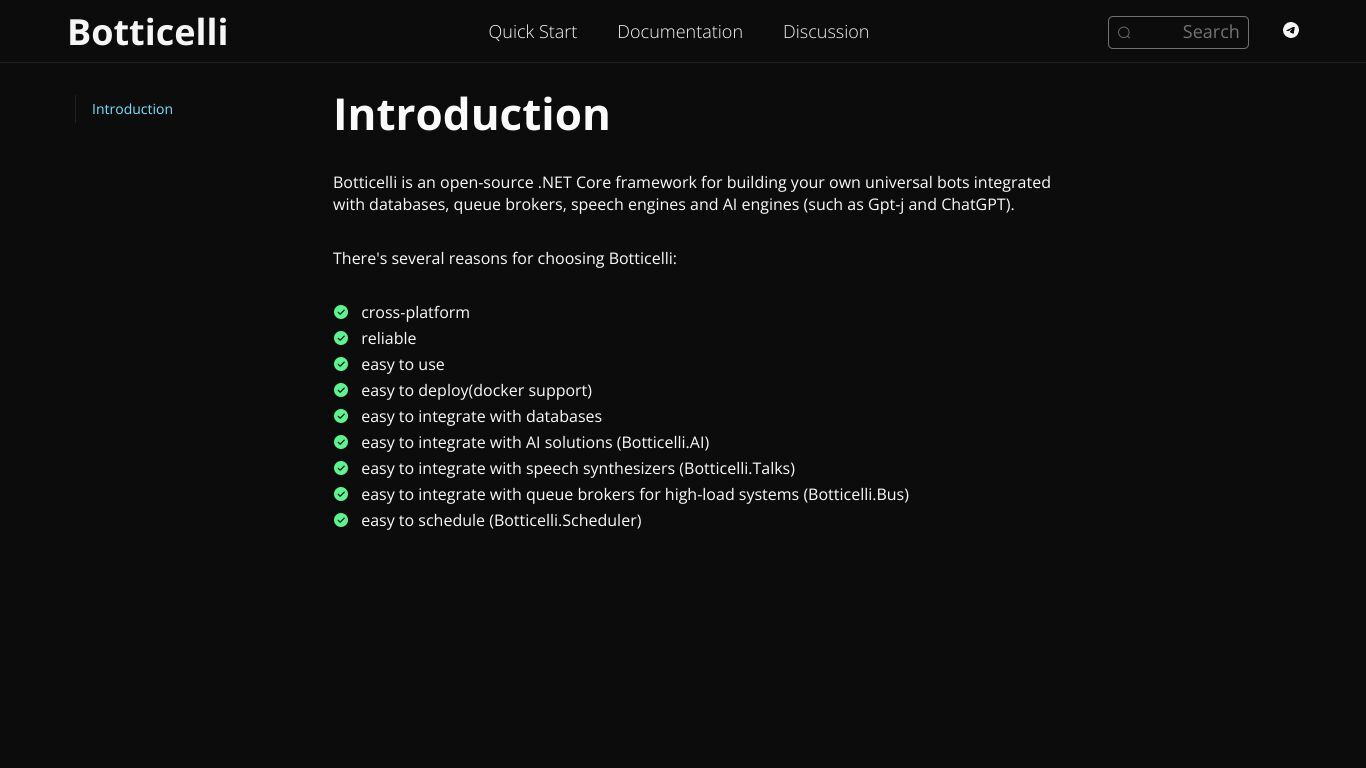
Task: Go to the Discussion page
Action: point(826,32)
